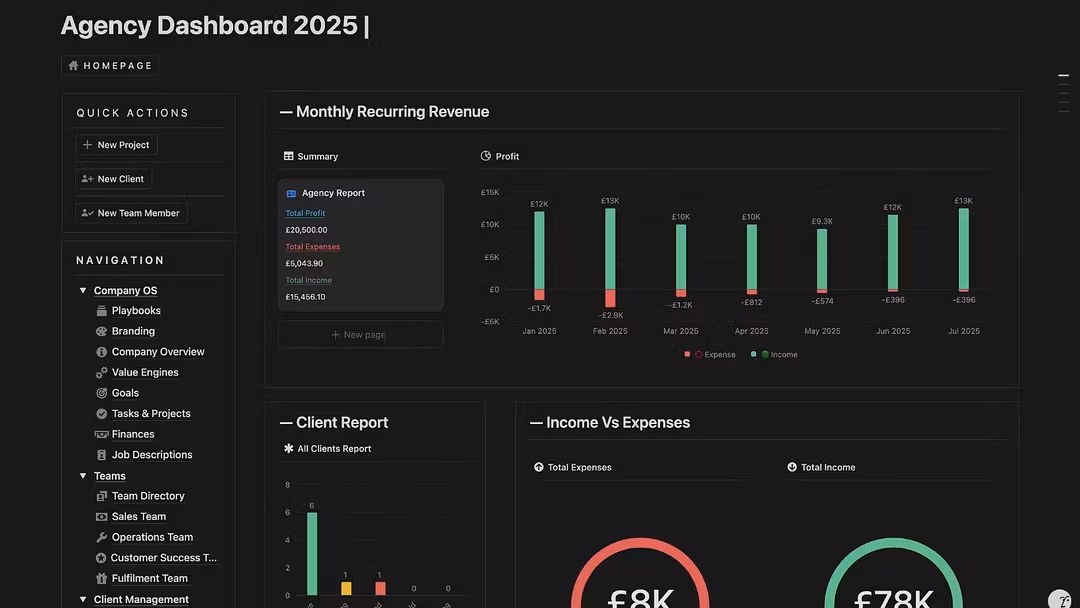Screen dimensions: 1080x608
Task: Click the Operations Team wrench icon
Action: (x=101, y=537)
